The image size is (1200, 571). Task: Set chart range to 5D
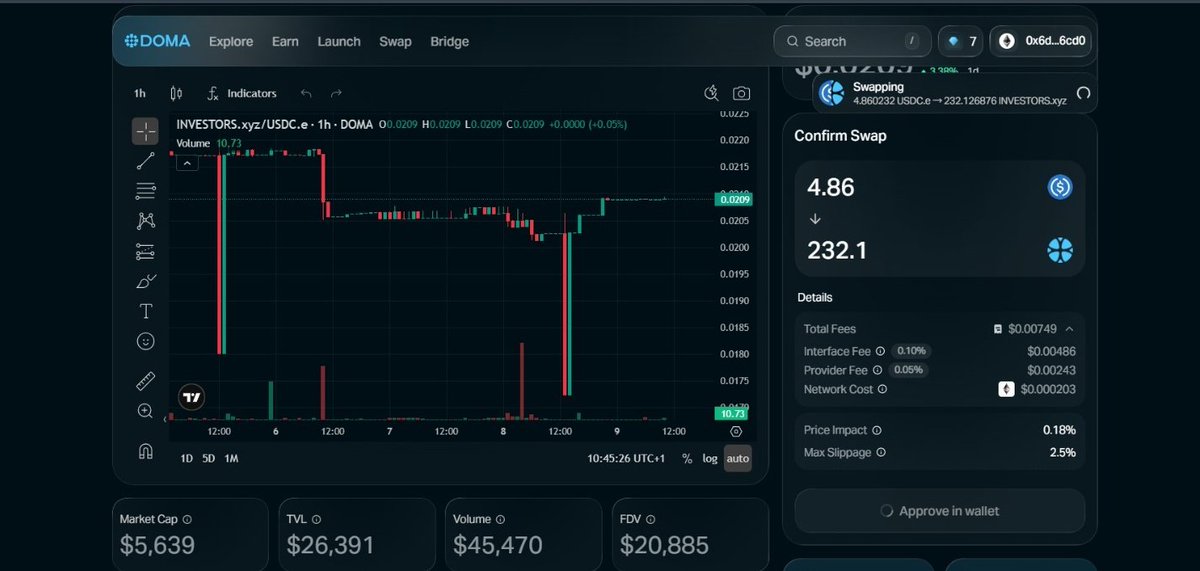pyautogui.click(x=208, y=458)
